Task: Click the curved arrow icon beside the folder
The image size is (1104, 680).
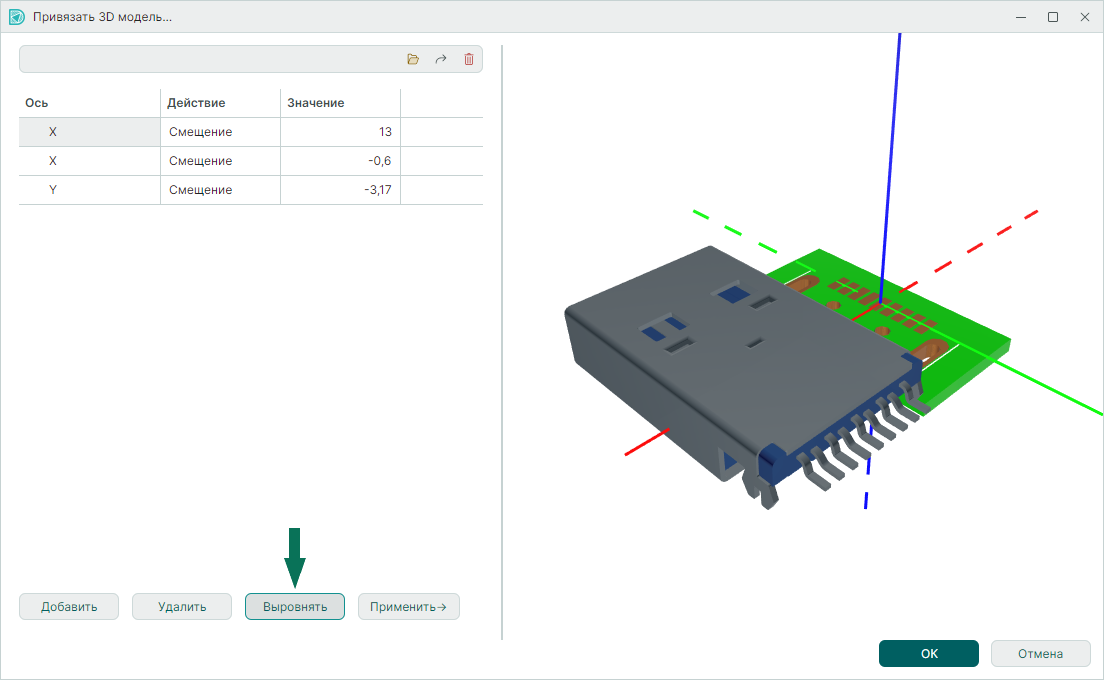Action: [x=441, y=60]
